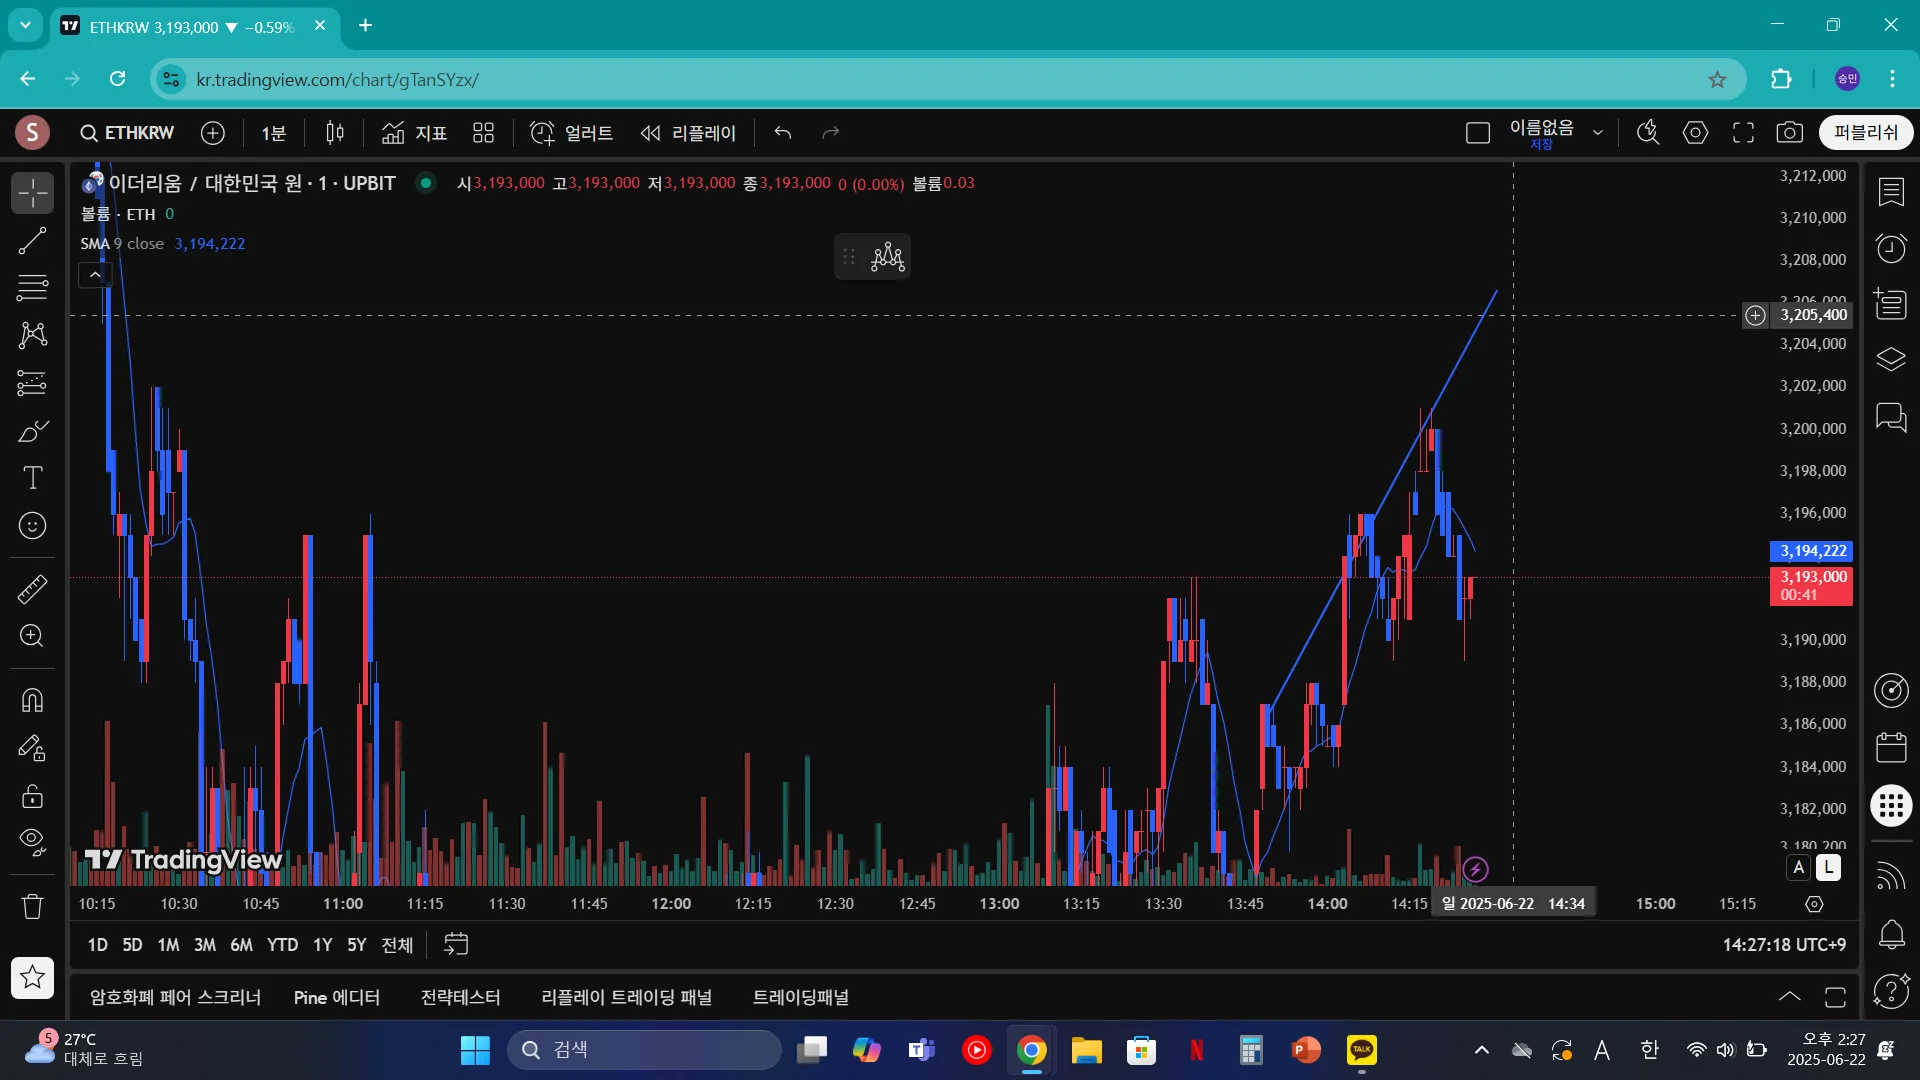This screenshot has height=1080, width=1920.
Task: Collapse the indicator legend chevron
Action: tap(95, 274)
